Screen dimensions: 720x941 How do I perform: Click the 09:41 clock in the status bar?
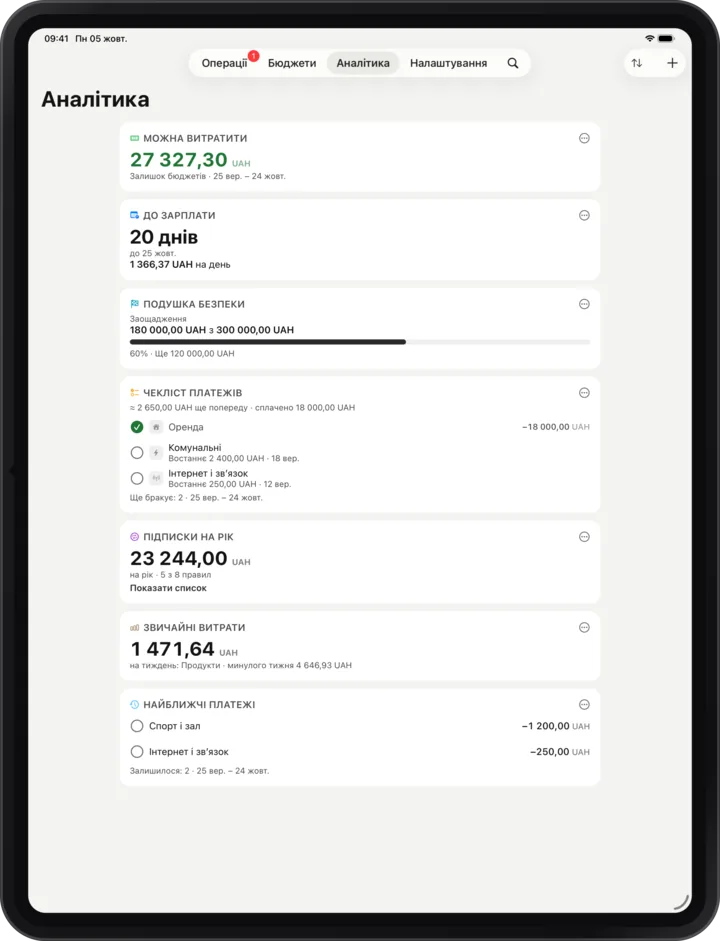56,38
